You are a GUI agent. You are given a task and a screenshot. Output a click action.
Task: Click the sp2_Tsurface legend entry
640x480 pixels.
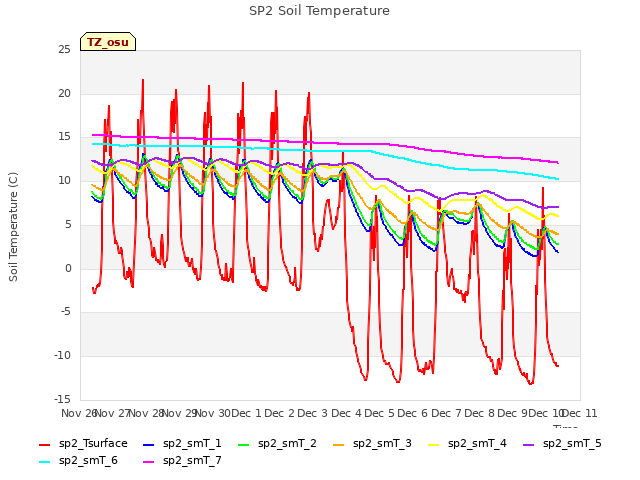click(83, 443)
